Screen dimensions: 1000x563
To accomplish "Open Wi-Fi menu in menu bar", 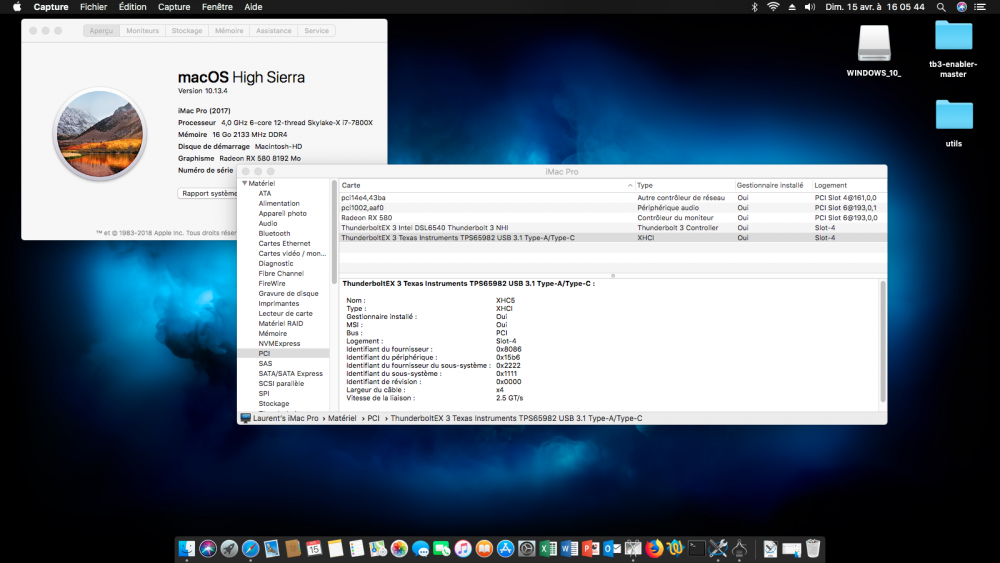I will click(x=773, y=7).
